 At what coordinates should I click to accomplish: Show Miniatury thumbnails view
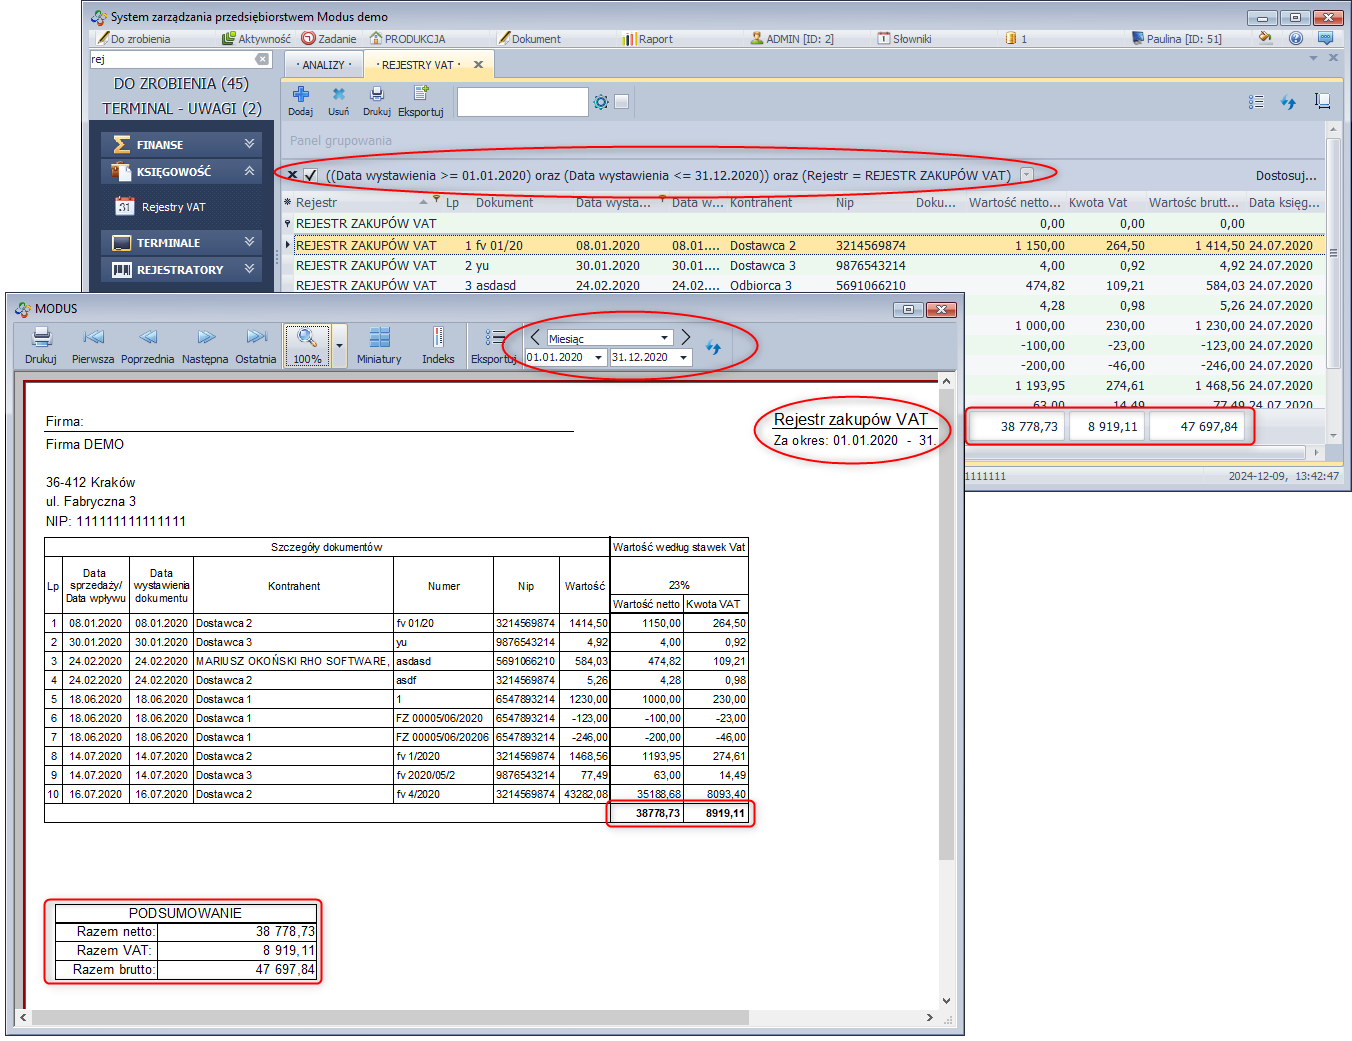pos(379,338)
